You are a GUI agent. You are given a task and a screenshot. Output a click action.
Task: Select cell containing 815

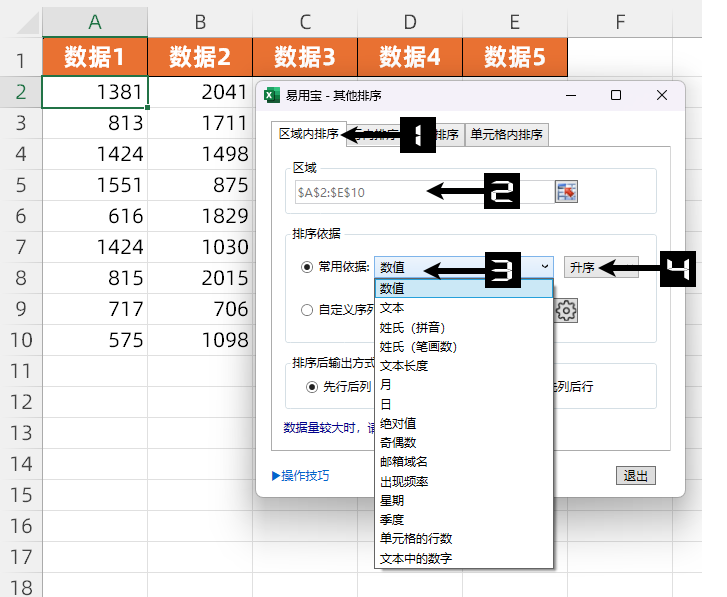(x=95, y=278)
